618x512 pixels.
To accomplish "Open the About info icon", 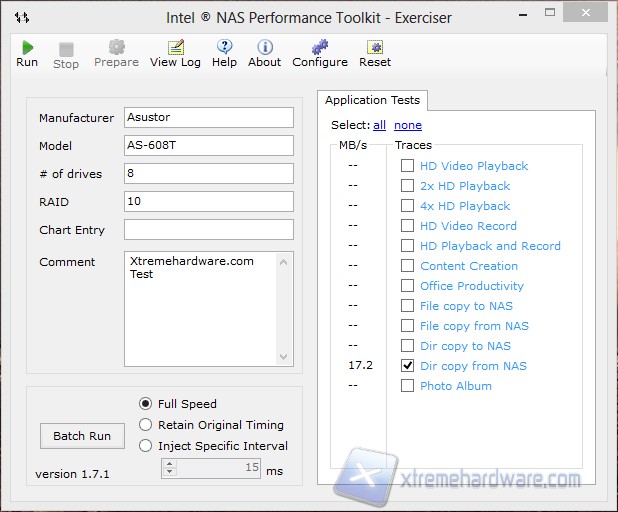I will click(264, 48).
